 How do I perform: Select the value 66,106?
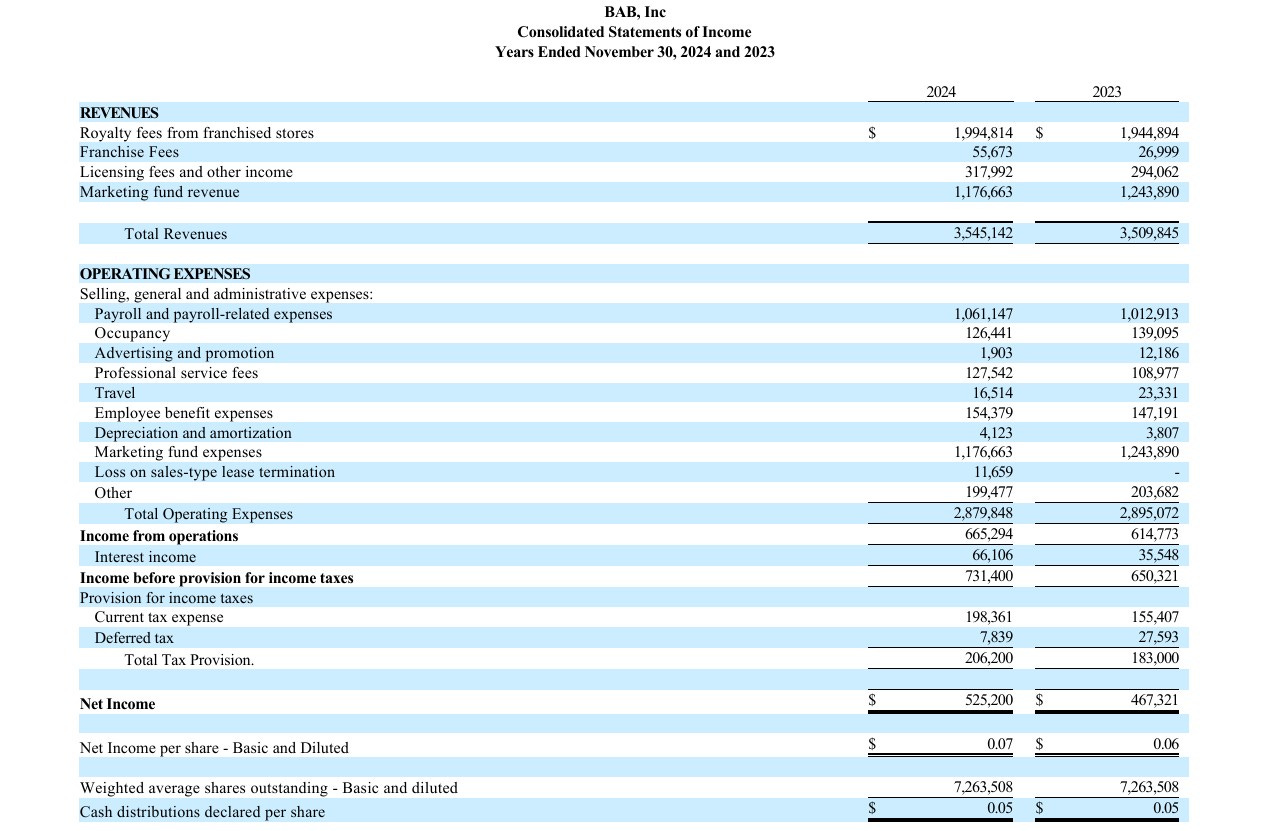coord(992,557)
